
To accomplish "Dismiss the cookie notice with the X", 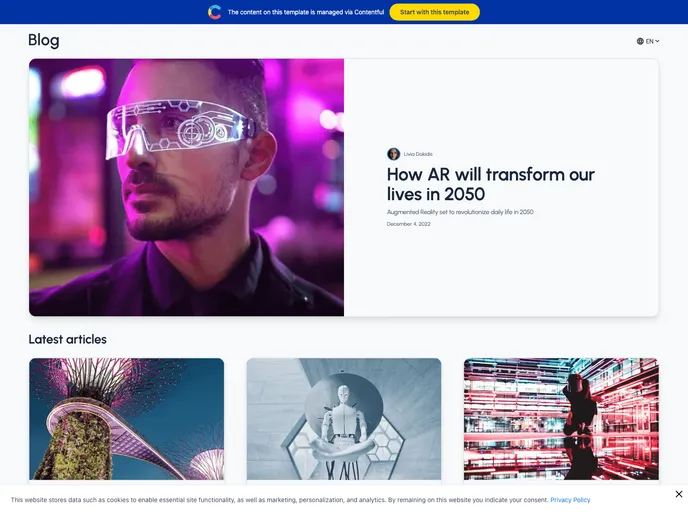I will 679,494.
